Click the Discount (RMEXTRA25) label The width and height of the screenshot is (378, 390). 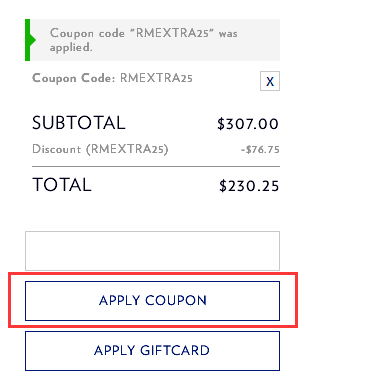click(100, 149)
